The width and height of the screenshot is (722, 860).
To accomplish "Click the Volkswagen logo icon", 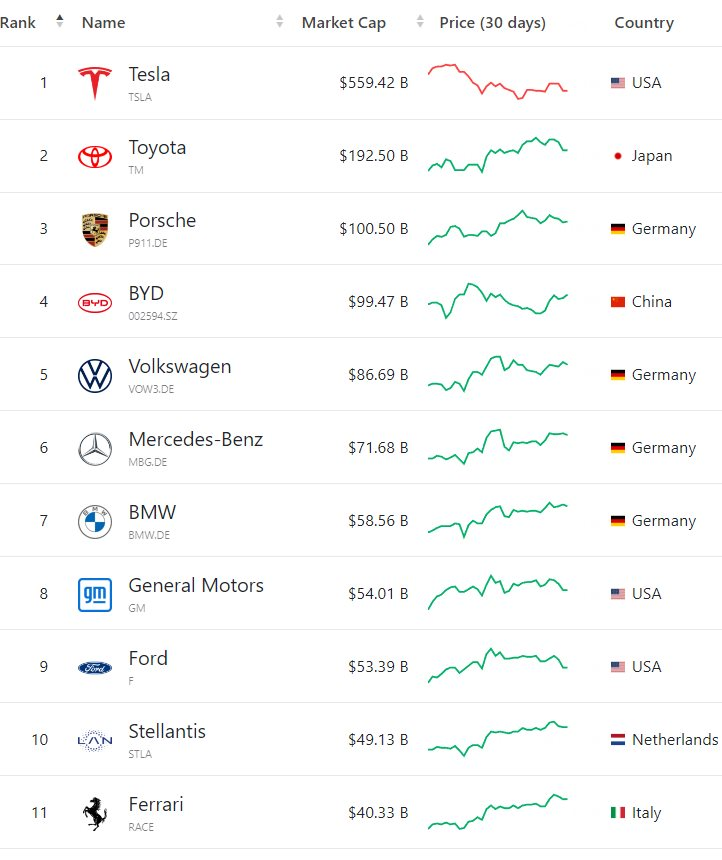I will click(95, 375).
